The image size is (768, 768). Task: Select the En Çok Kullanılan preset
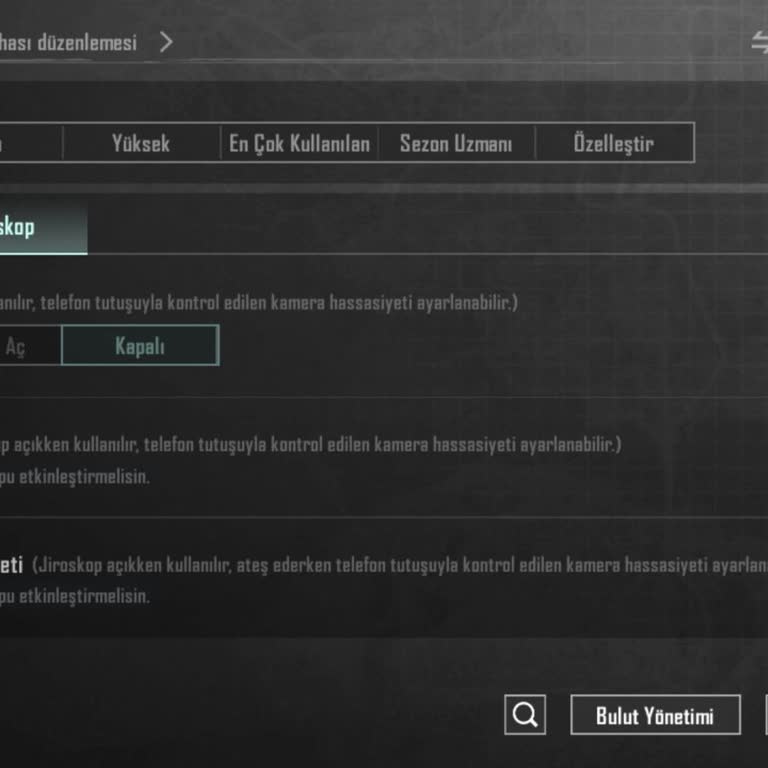[x=299, y=143]
